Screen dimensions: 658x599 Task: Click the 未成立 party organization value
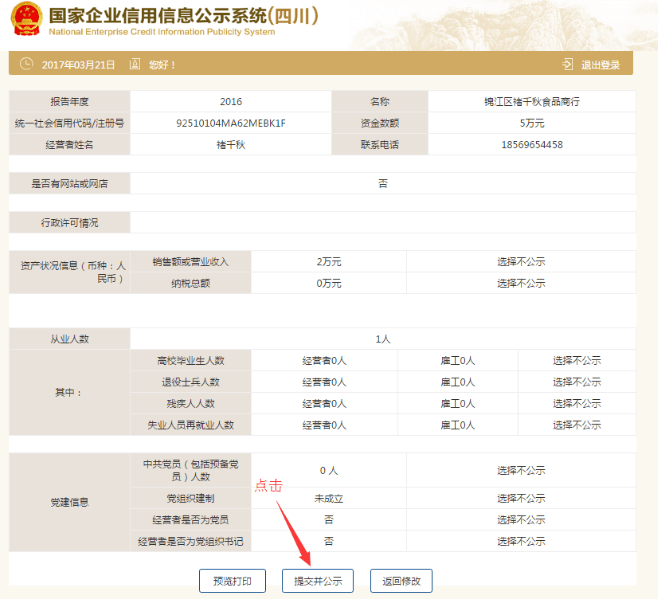point(329,498)
